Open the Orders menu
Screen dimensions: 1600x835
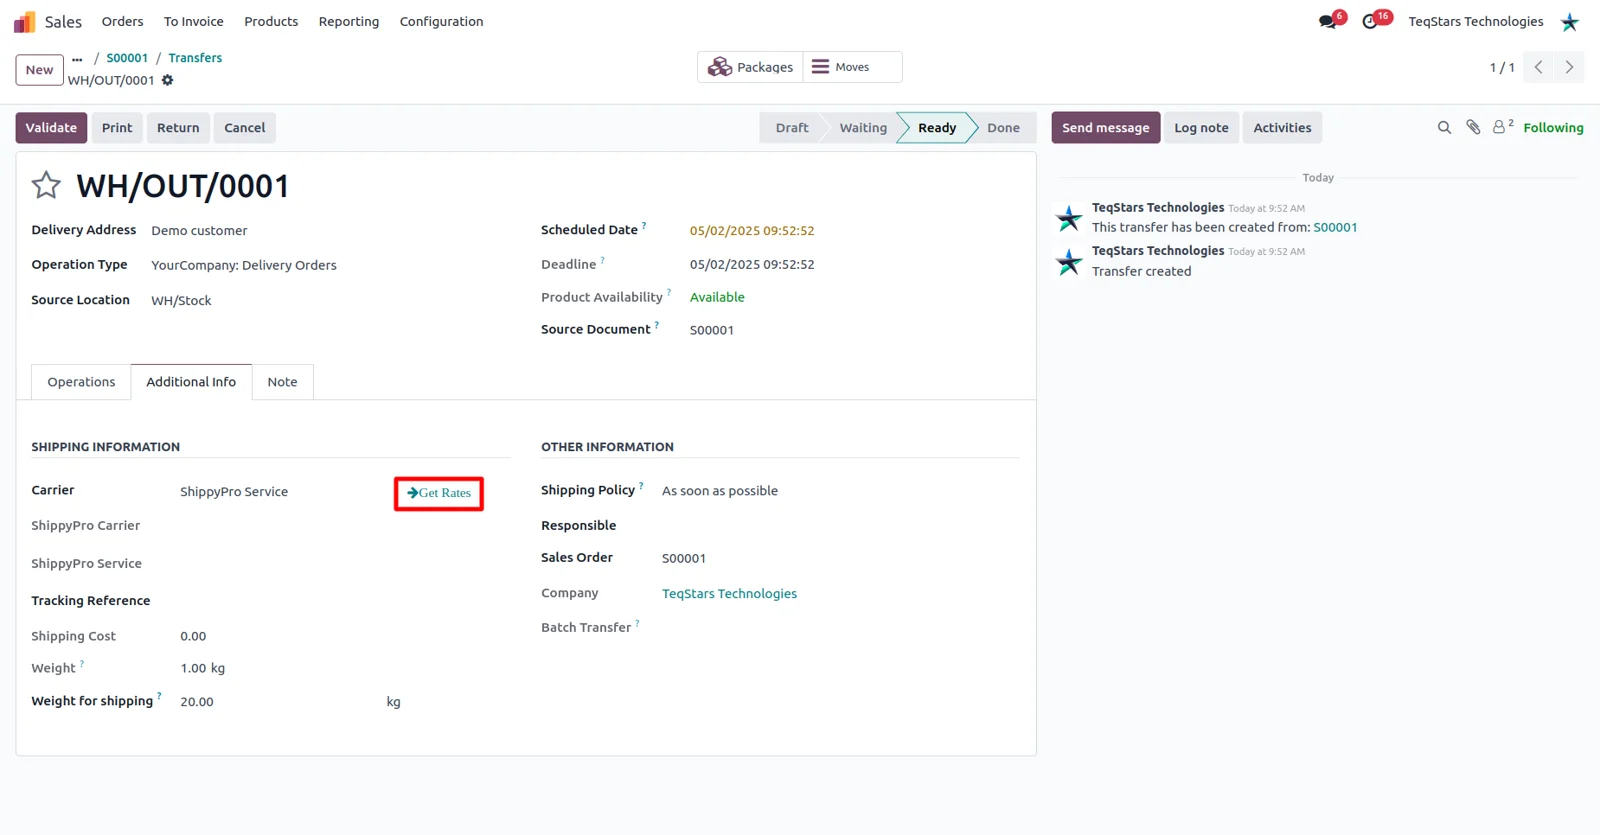click(122, 21)
